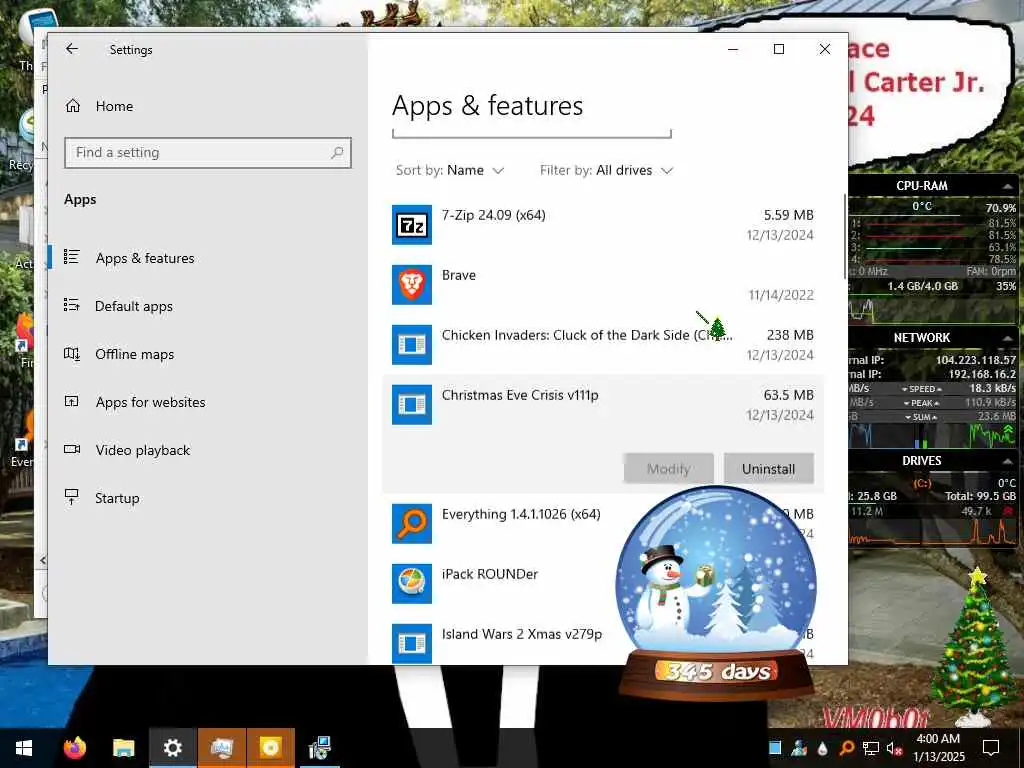Open Default apps page
Image resolution: width=1024 pixels, height=768 pixels.
click(134, 306)
